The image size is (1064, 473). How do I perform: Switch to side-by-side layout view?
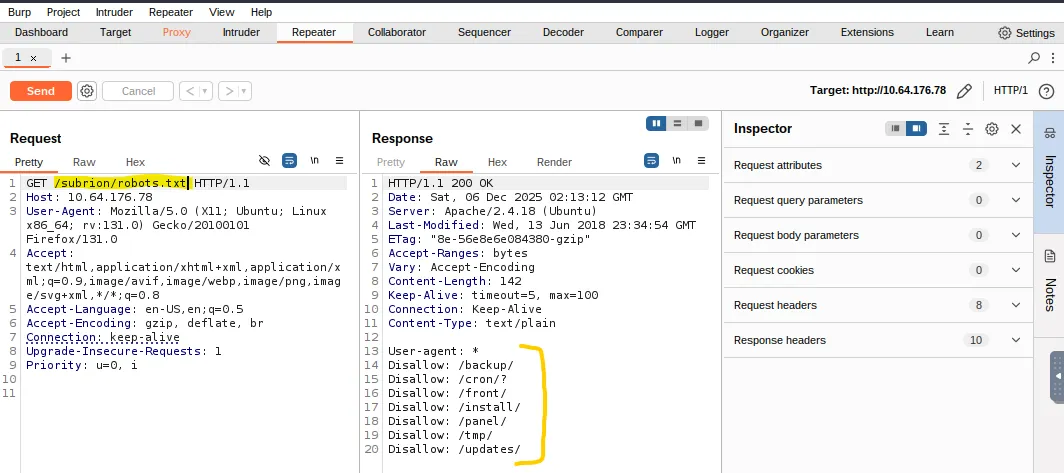(657, 123)
